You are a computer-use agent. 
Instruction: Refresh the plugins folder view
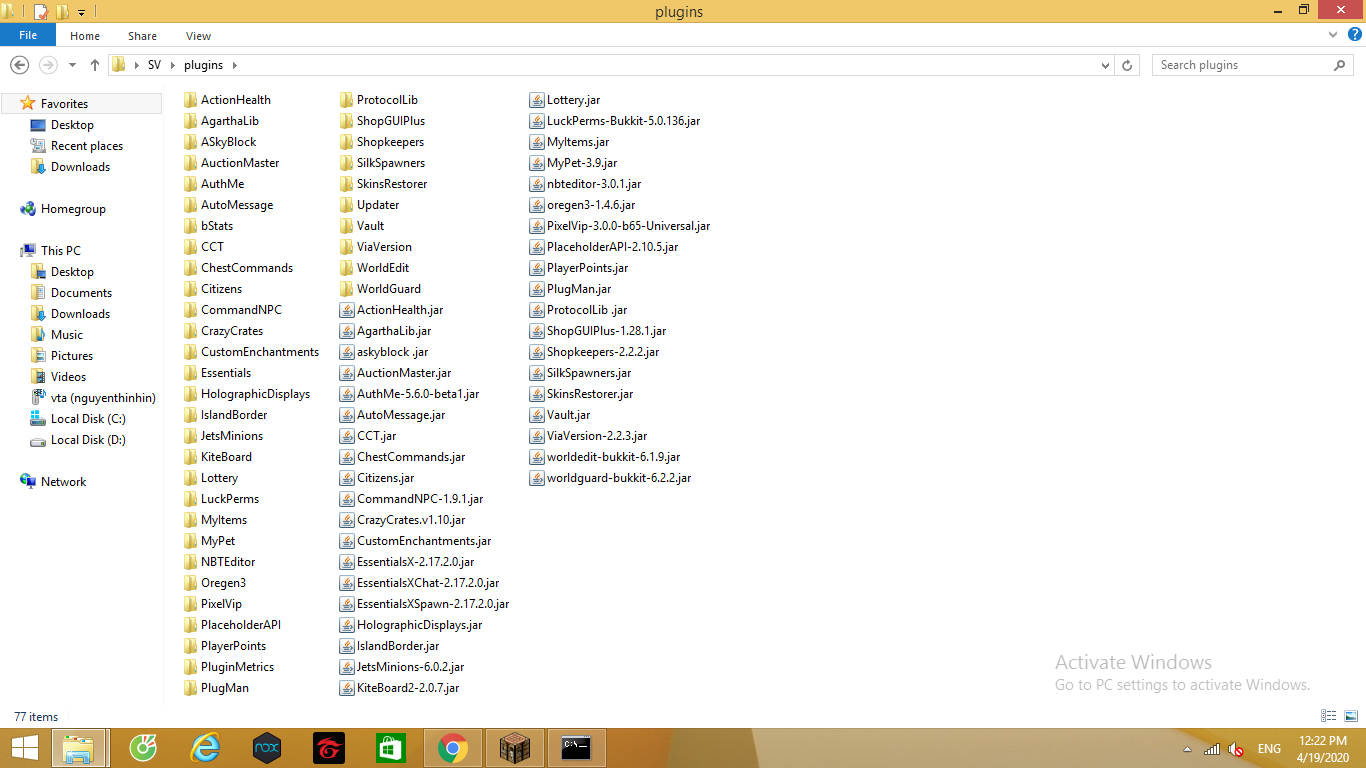1127,65
